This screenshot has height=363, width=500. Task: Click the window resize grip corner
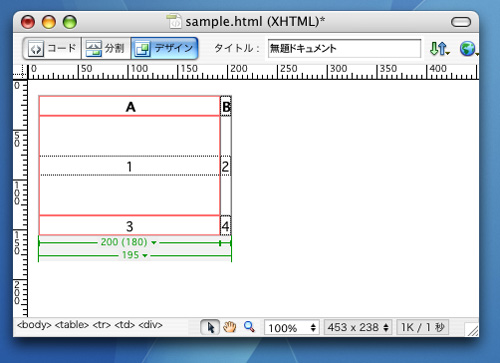point(472,329)
